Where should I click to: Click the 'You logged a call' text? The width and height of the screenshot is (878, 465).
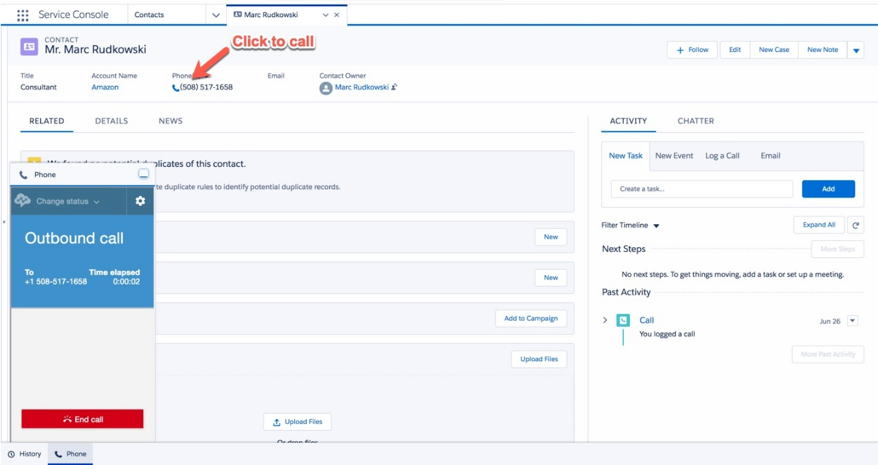tap(667, 334)
